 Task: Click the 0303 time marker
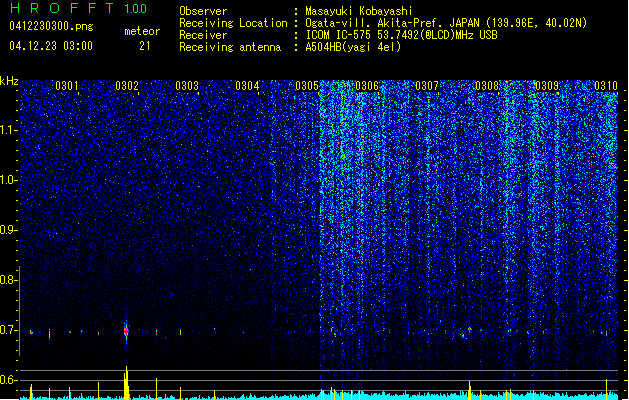(x=187, y=86)
